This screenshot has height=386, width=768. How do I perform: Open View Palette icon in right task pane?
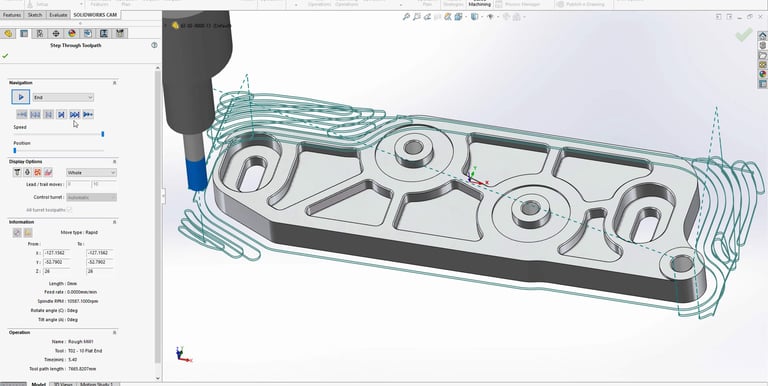[x=763, y=65]
